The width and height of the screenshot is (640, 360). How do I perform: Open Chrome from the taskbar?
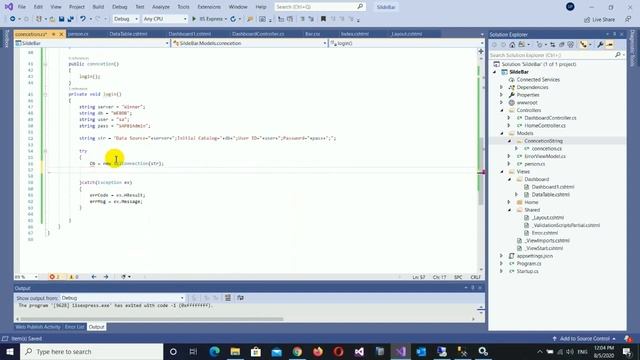297,351
